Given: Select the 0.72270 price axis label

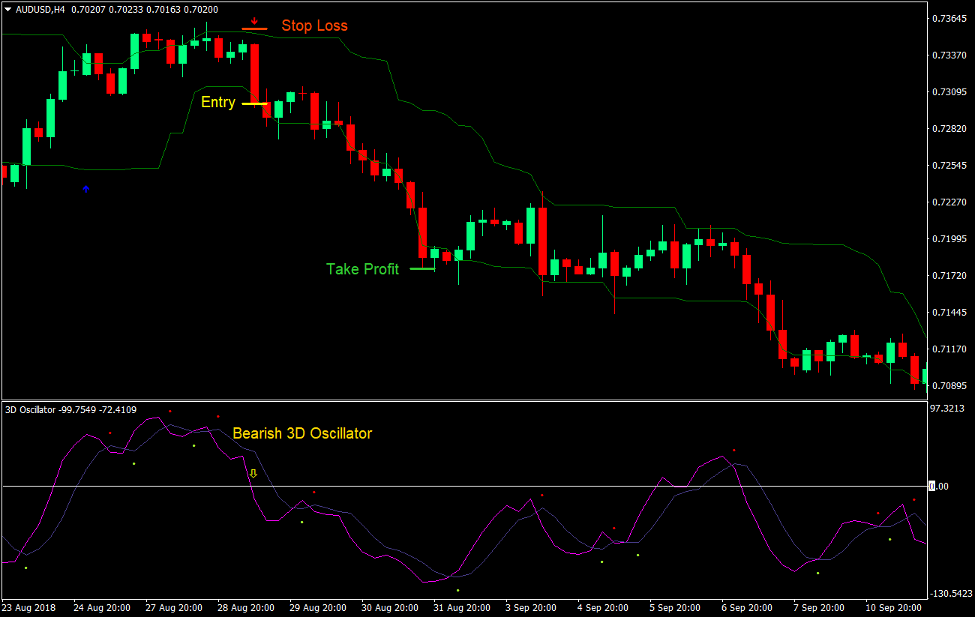Looking at the screenshot, I should point(949,202).
